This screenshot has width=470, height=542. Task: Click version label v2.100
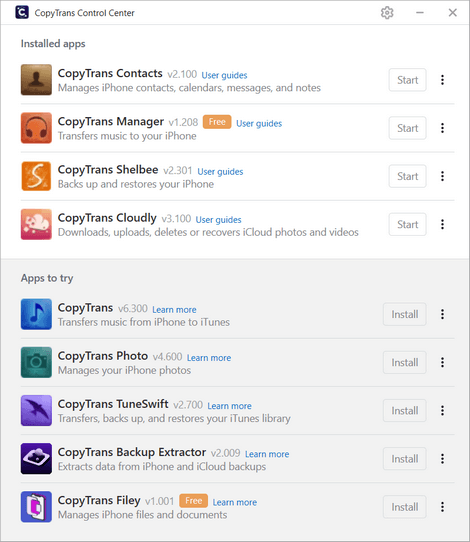pyautogui.click(x=182, y=74)
